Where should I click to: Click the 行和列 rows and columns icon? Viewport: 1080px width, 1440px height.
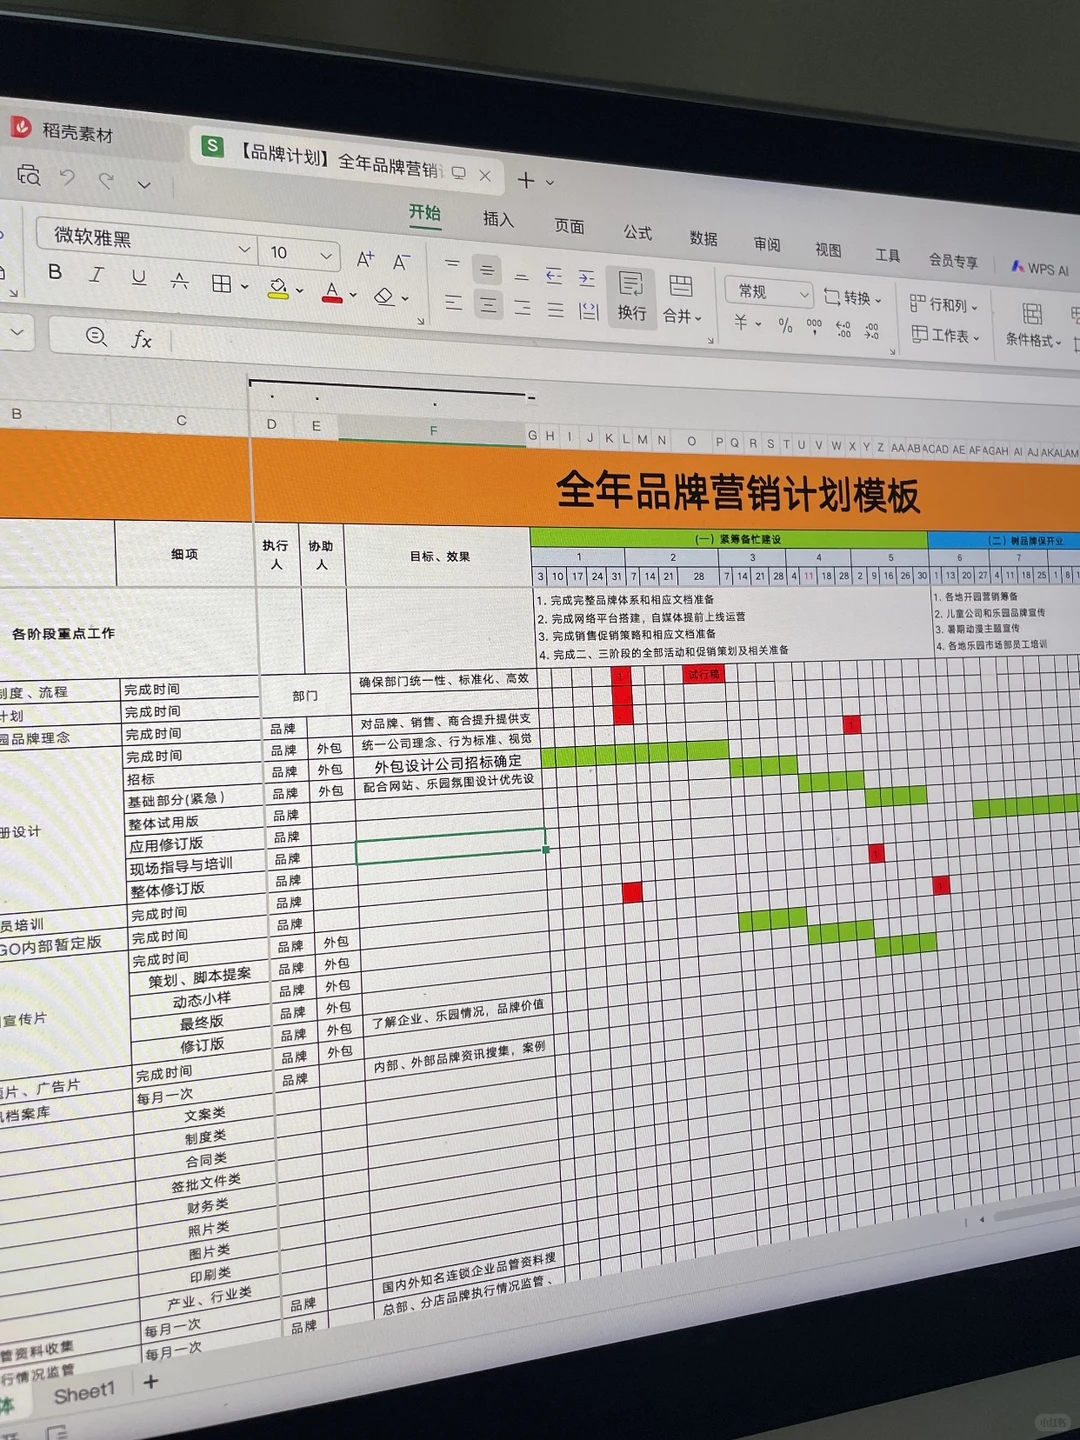click(x=940, y=304)
